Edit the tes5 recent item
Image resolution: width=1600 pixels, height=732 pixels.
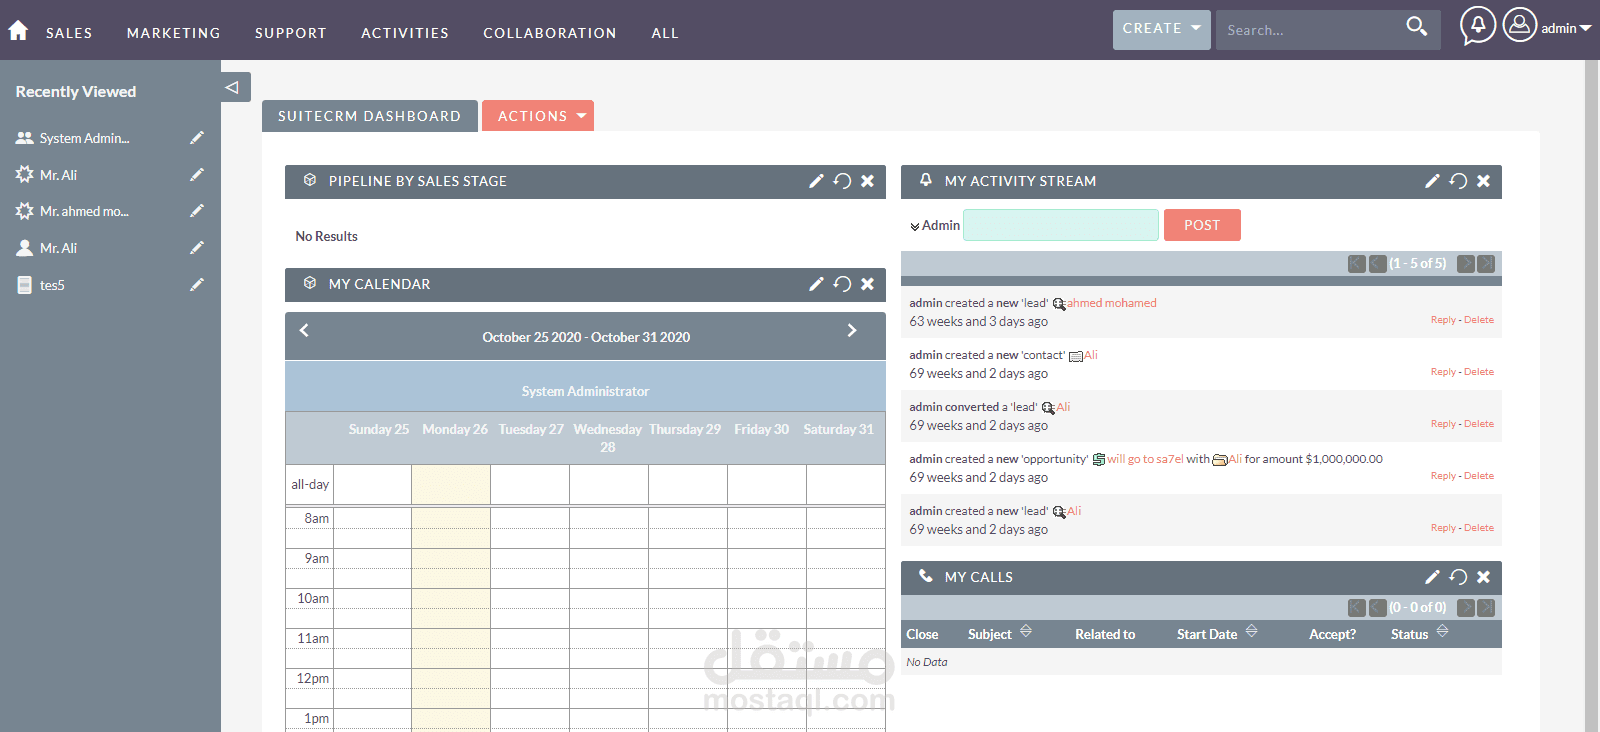[197, 285]
